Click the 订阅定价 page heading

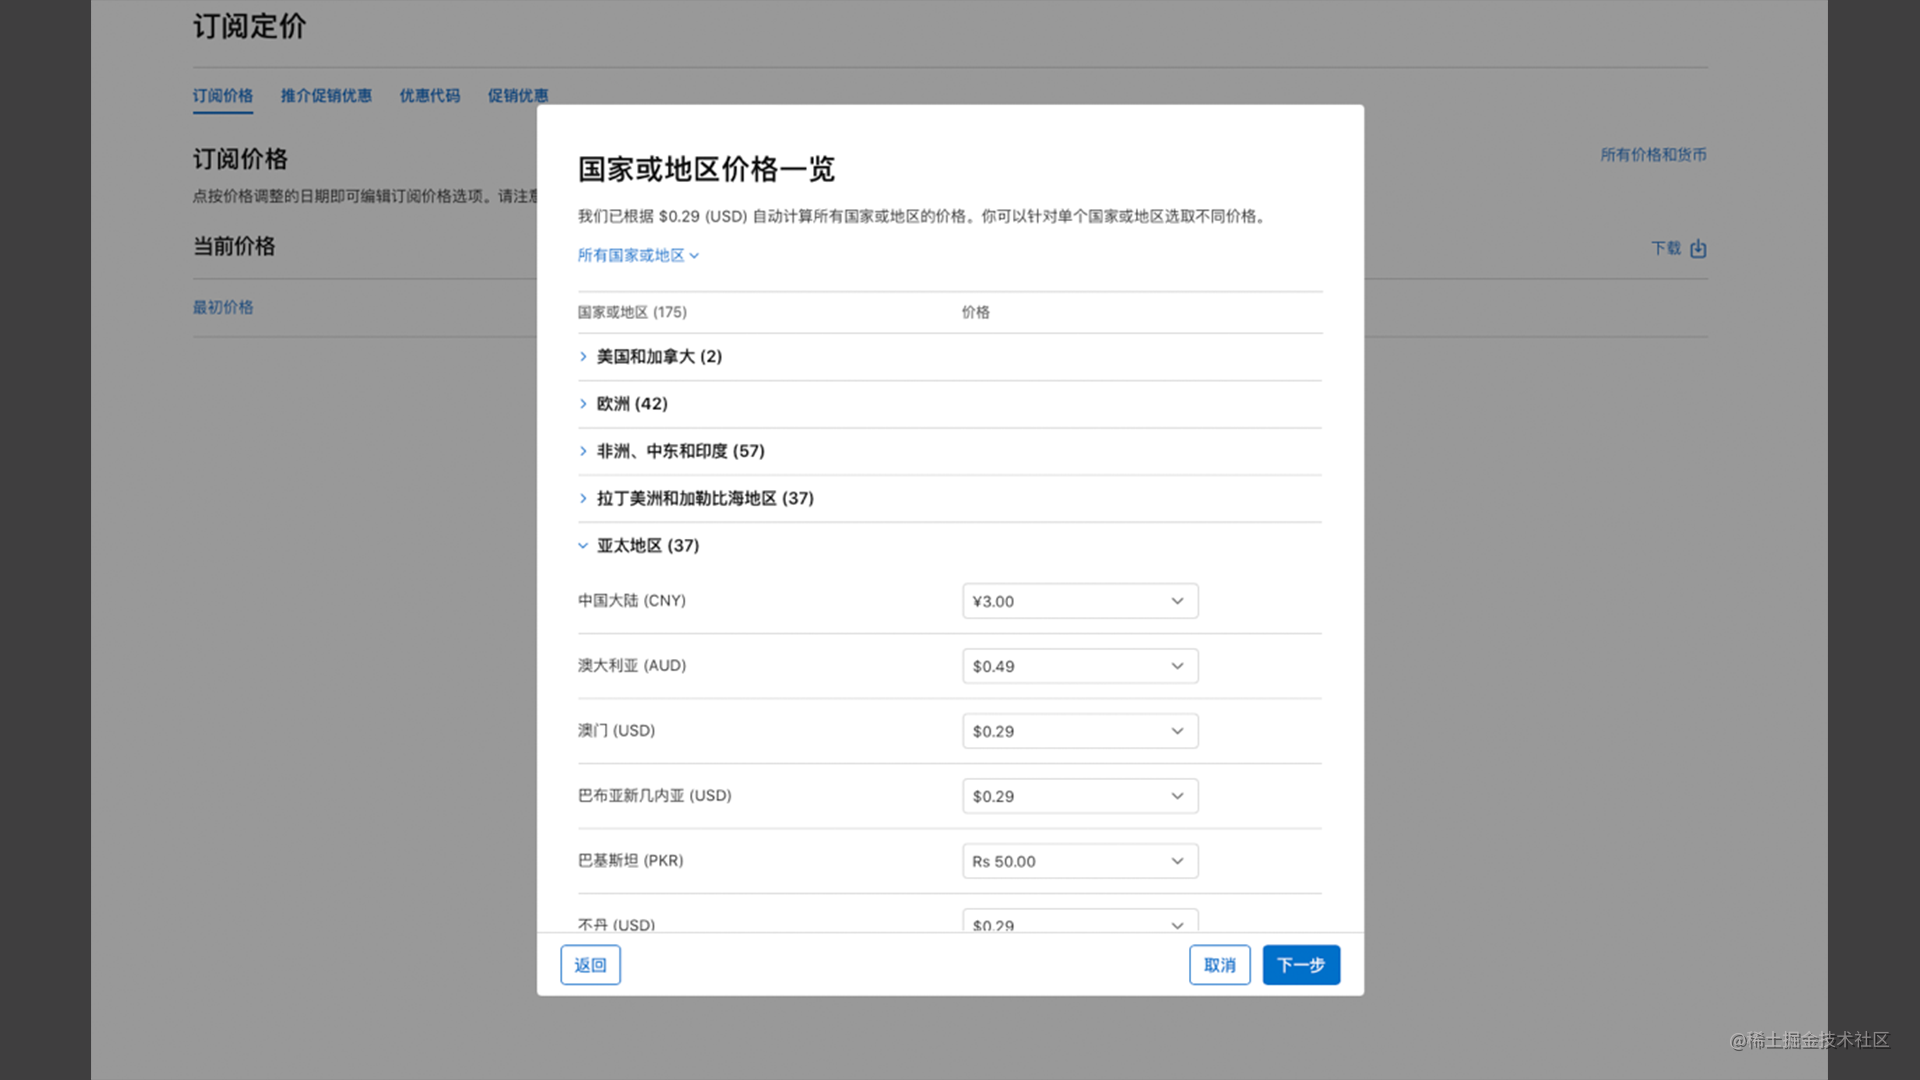coord(250,26)
